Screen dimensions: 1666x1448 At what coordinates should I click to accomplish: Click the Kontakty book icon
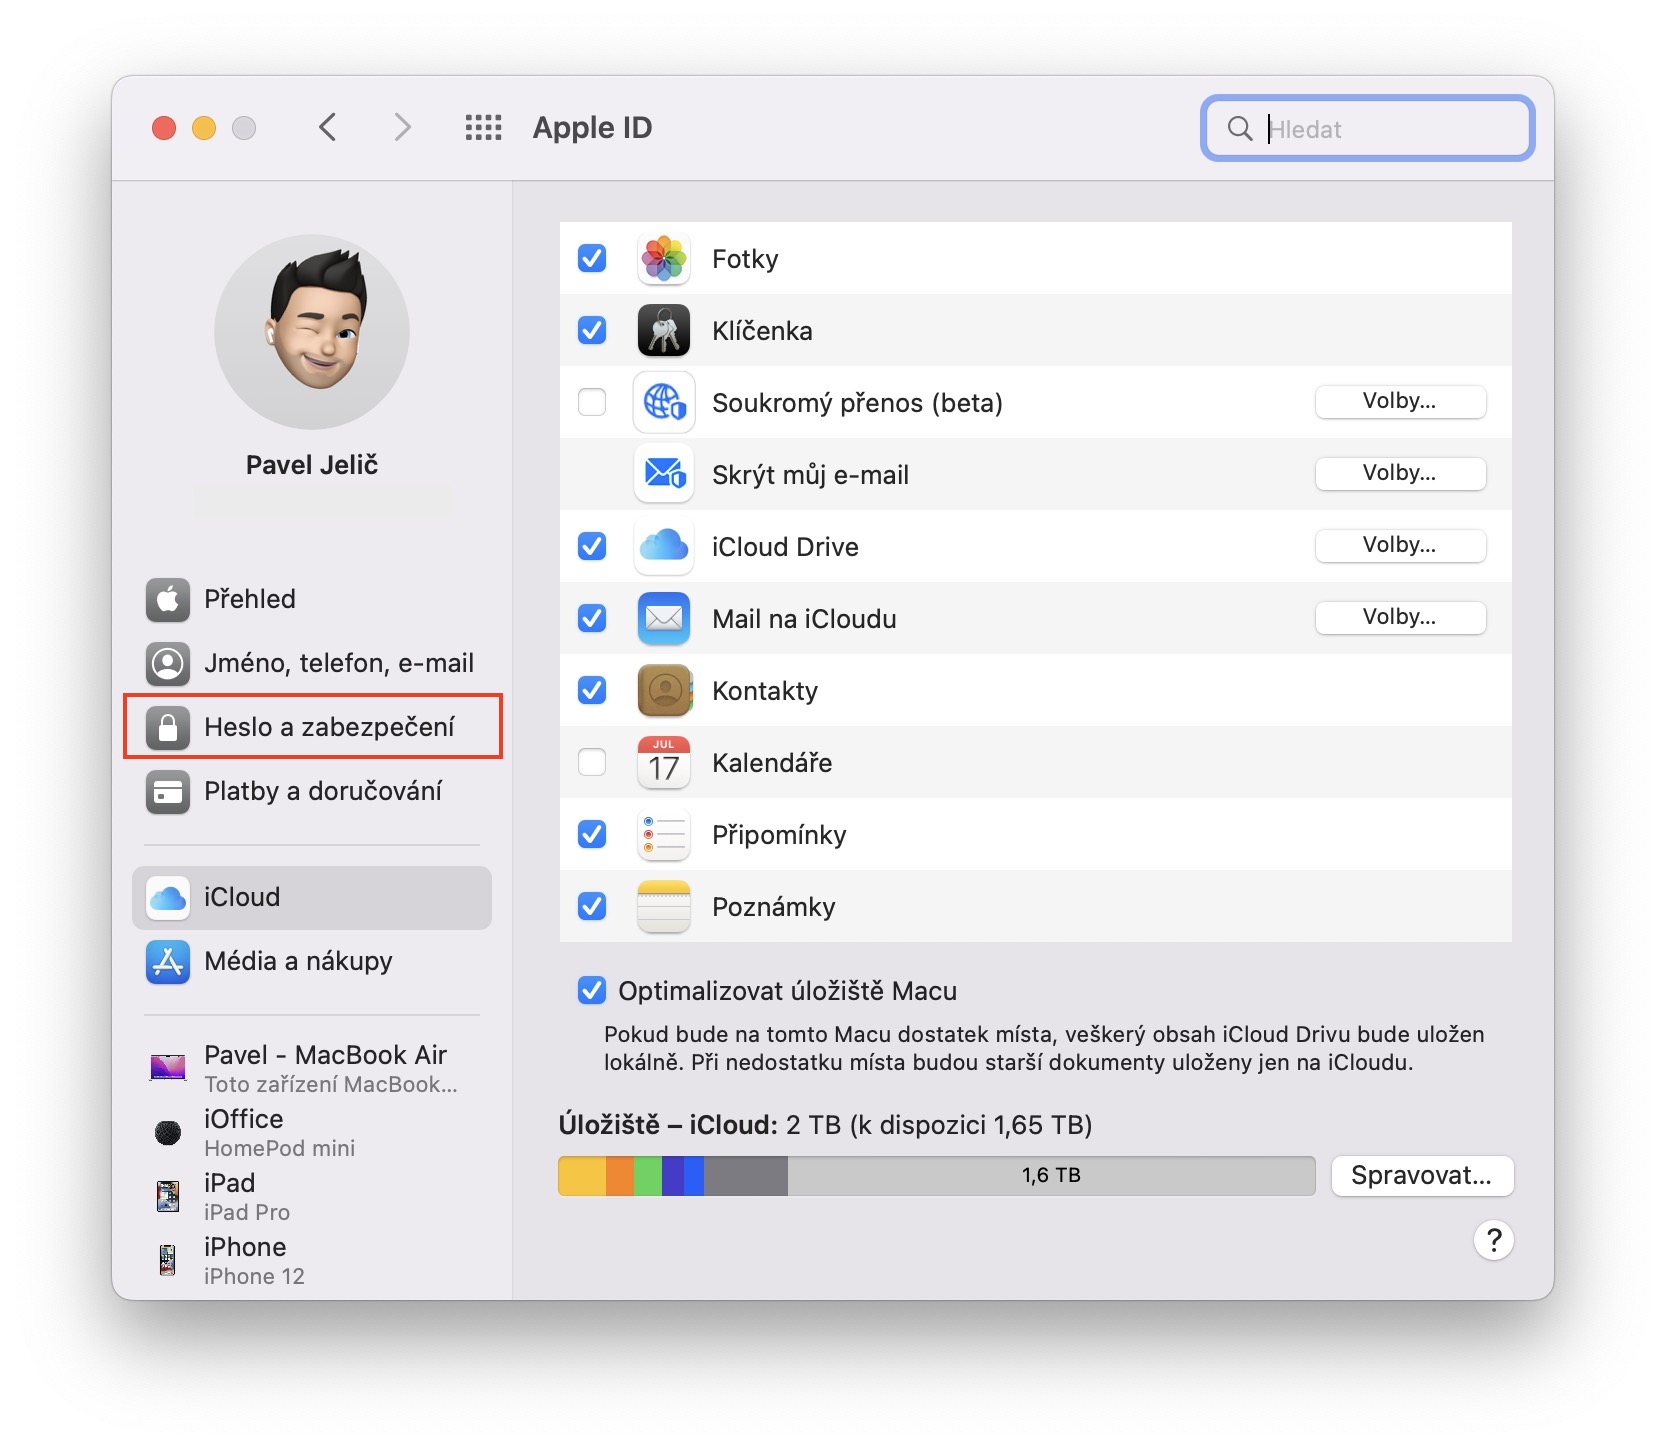point(664,691)
